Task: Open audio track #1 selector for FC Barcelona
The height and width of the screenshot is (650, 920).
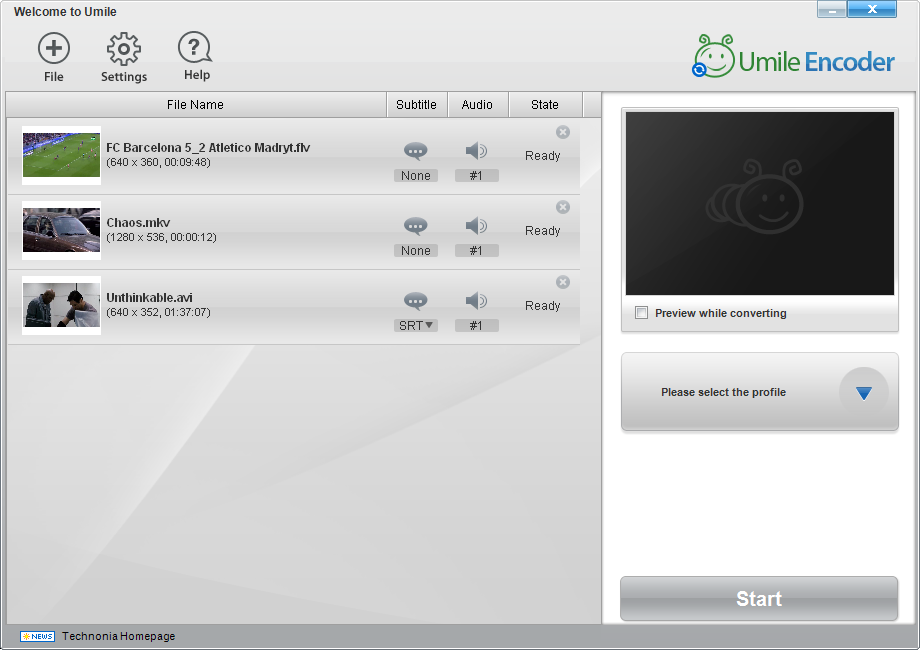Action: click(476, 175)
